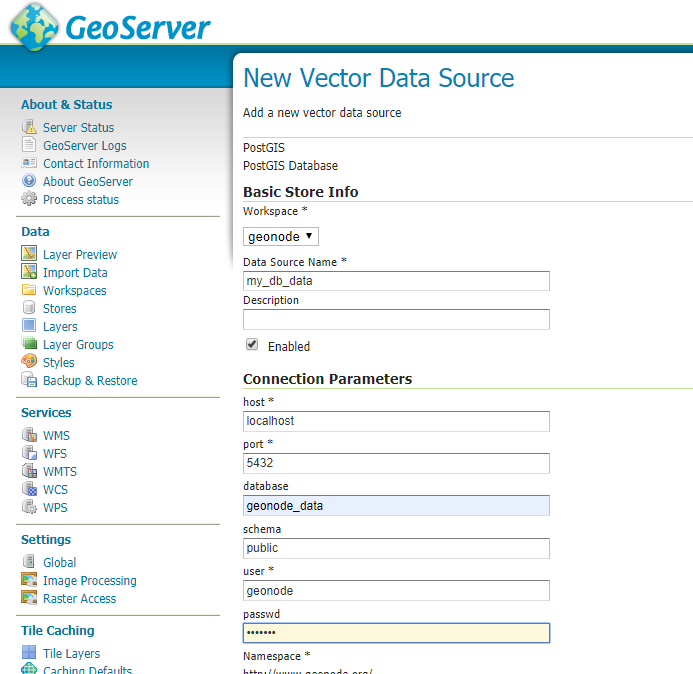Open WMS service settings link
Image resolution: width=693 pixels, height=674 pixels.
click(x=56, y=436)
